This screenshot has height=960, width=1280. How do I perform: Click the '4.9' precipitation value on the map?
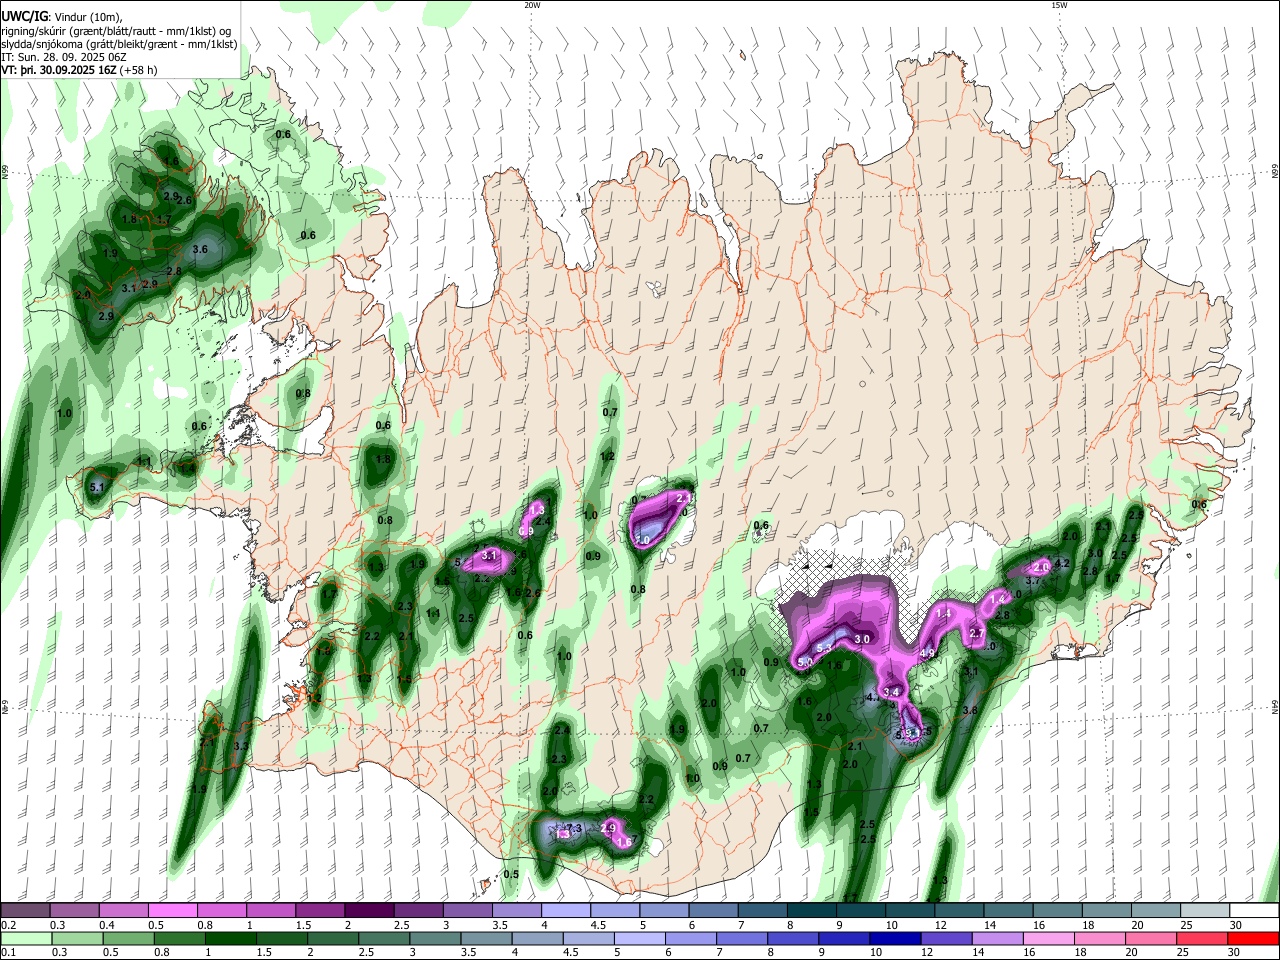point(927,654)
